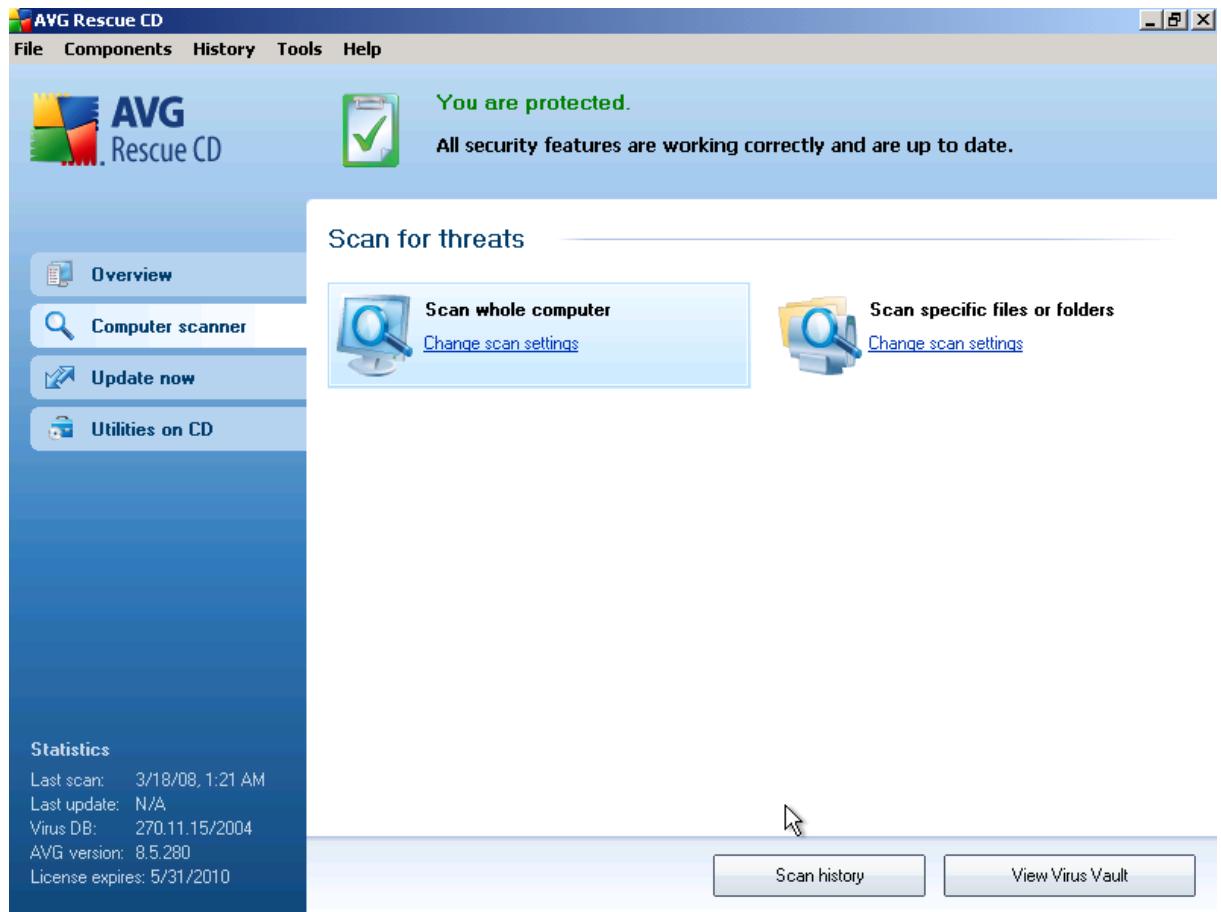
Task: Click the Scan for threats heading
Action: pos(427,240)
